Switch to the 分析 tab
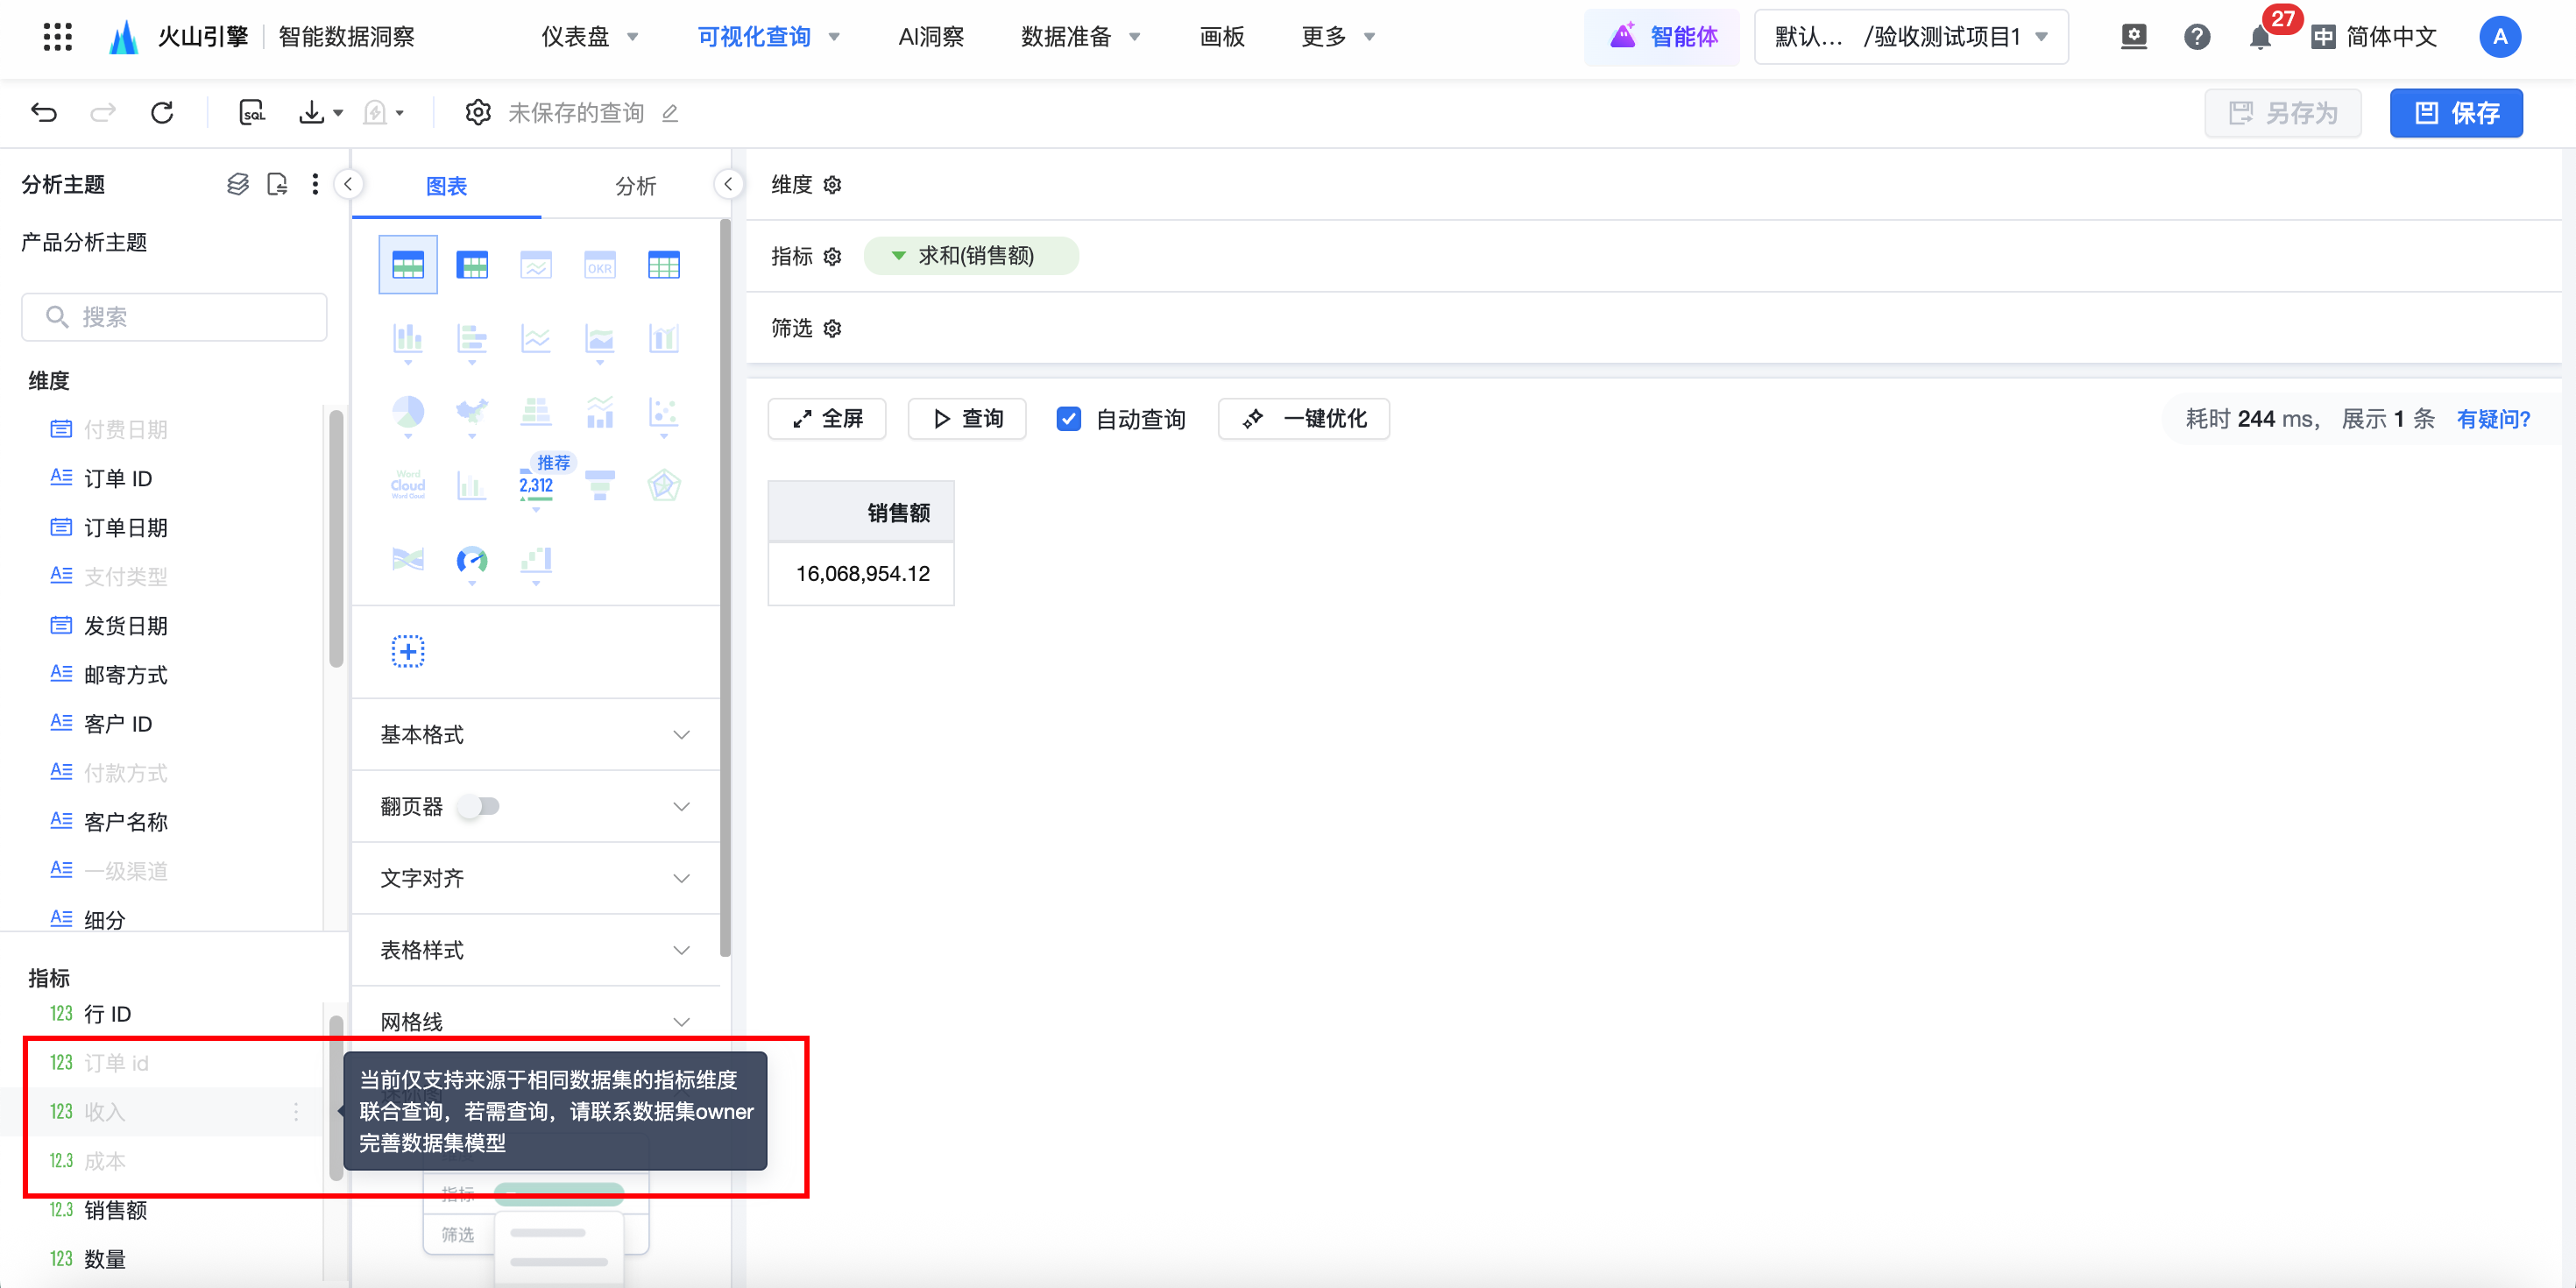Image resolution: width=2576 pixels, height=1288 pixels. pos(635,186)
